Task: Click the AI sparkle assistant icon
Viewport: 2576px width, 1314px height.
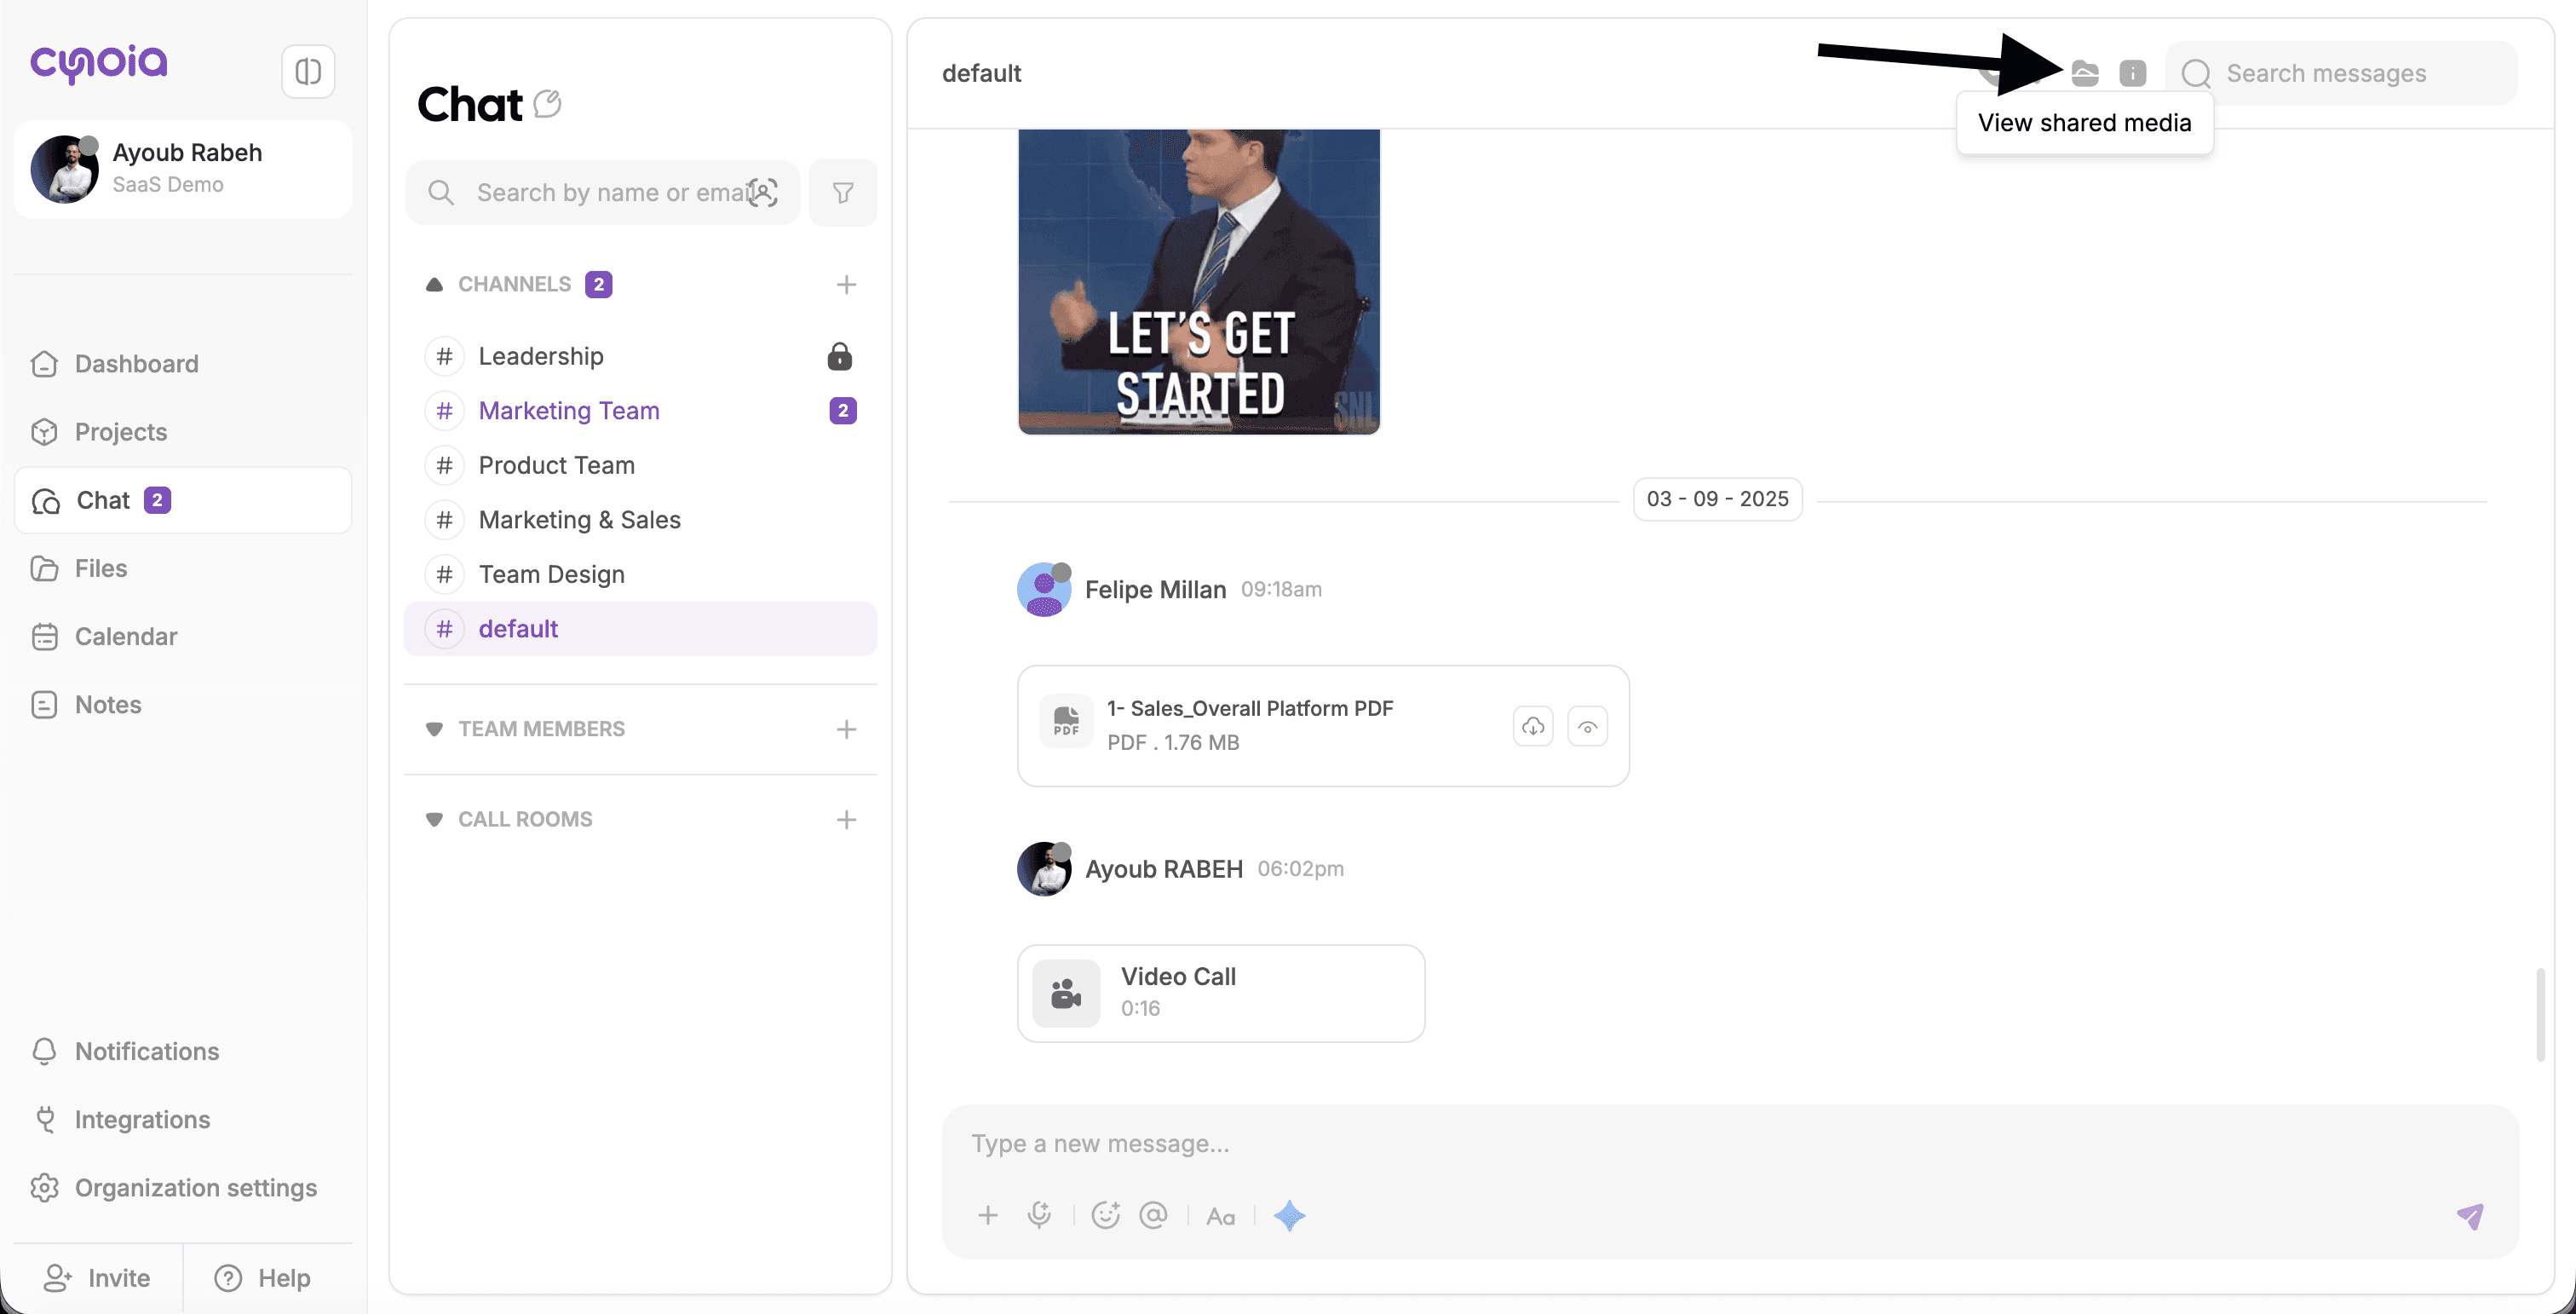Action: [1289, 1215]
